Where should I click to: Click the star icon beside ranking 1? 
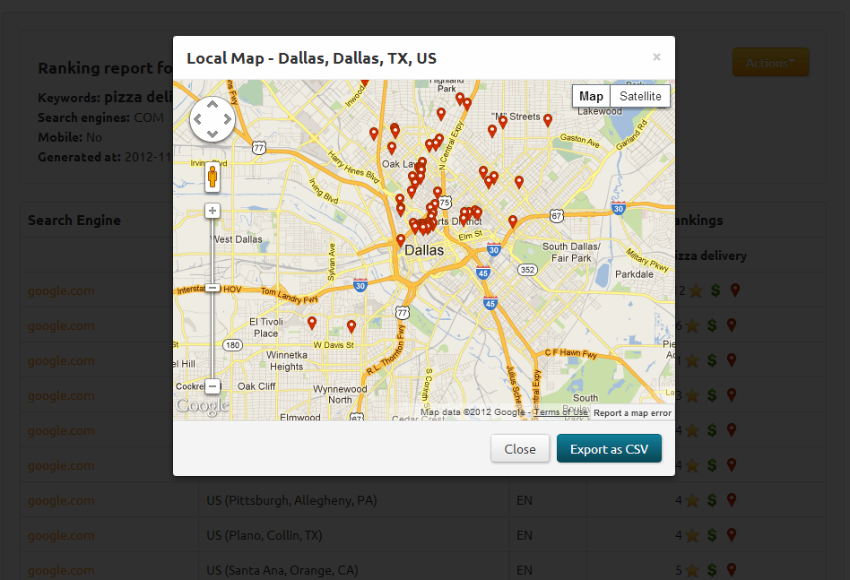[692, 361]
